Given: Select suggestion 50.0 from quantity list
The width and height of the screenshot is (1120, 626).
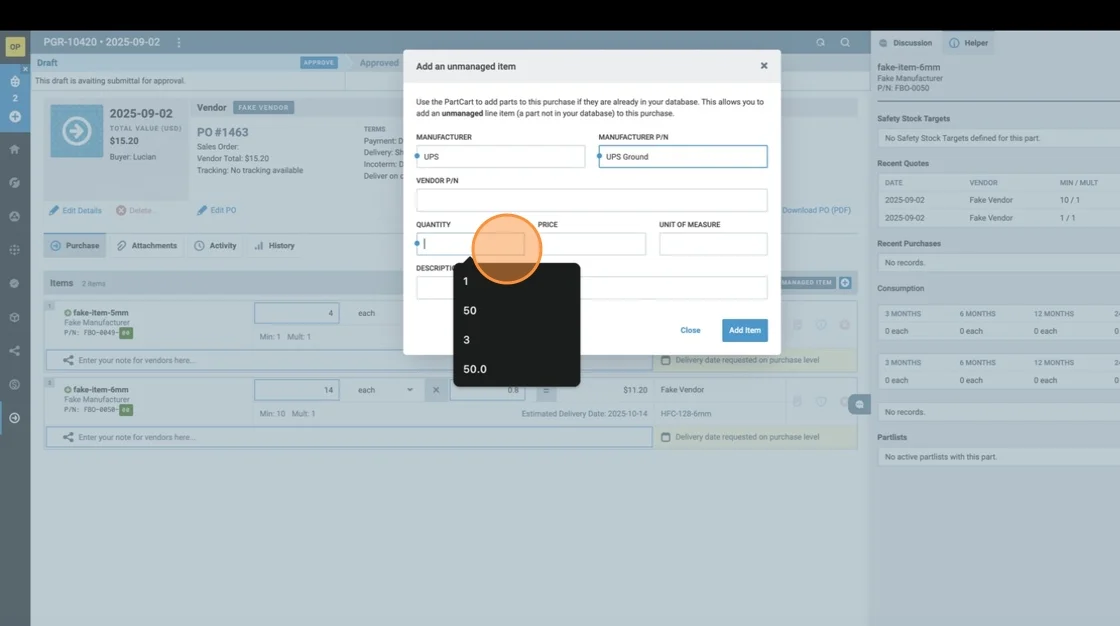Looking at the screenshot, I should pos(475,369).
